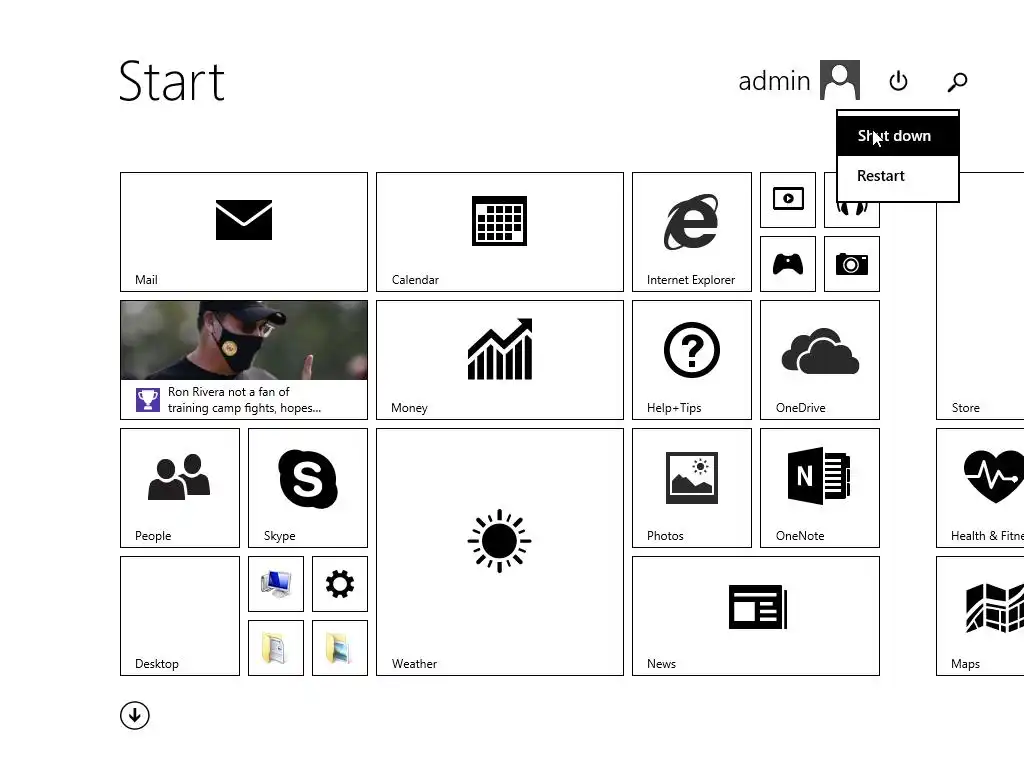This screenshot has height=768, width=1024.
Task: Open the Calendar tile
Action: (500, 232)
